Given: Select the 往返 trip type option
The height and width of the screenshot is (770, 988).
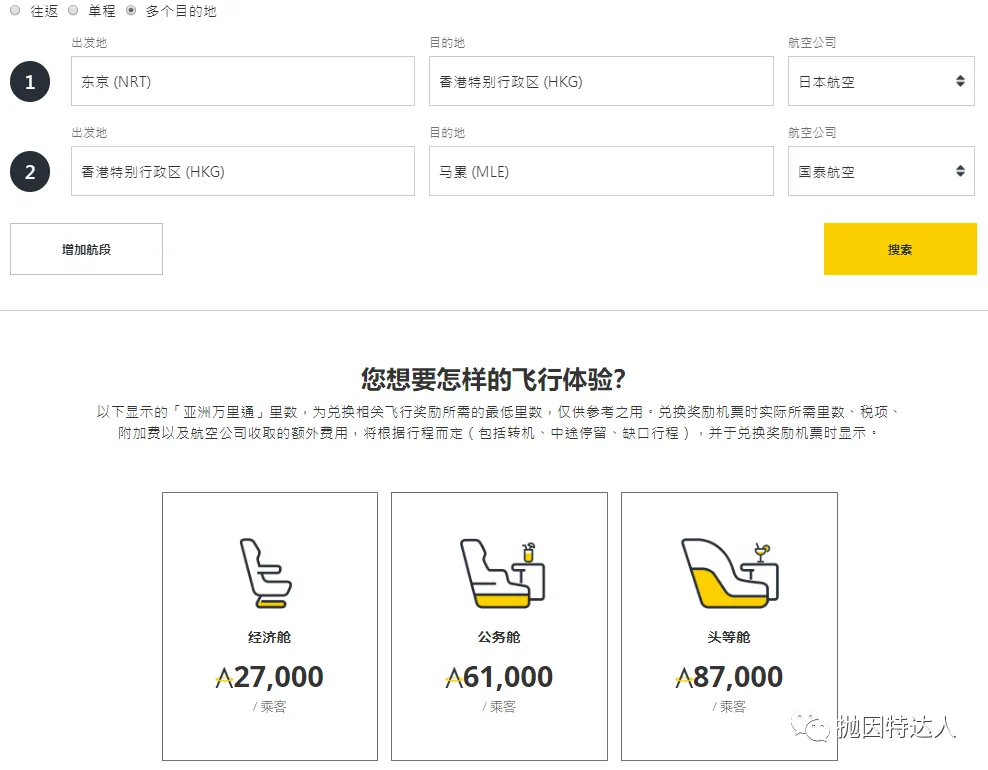Looking at the screenshot, I should (x=14, y=11).
